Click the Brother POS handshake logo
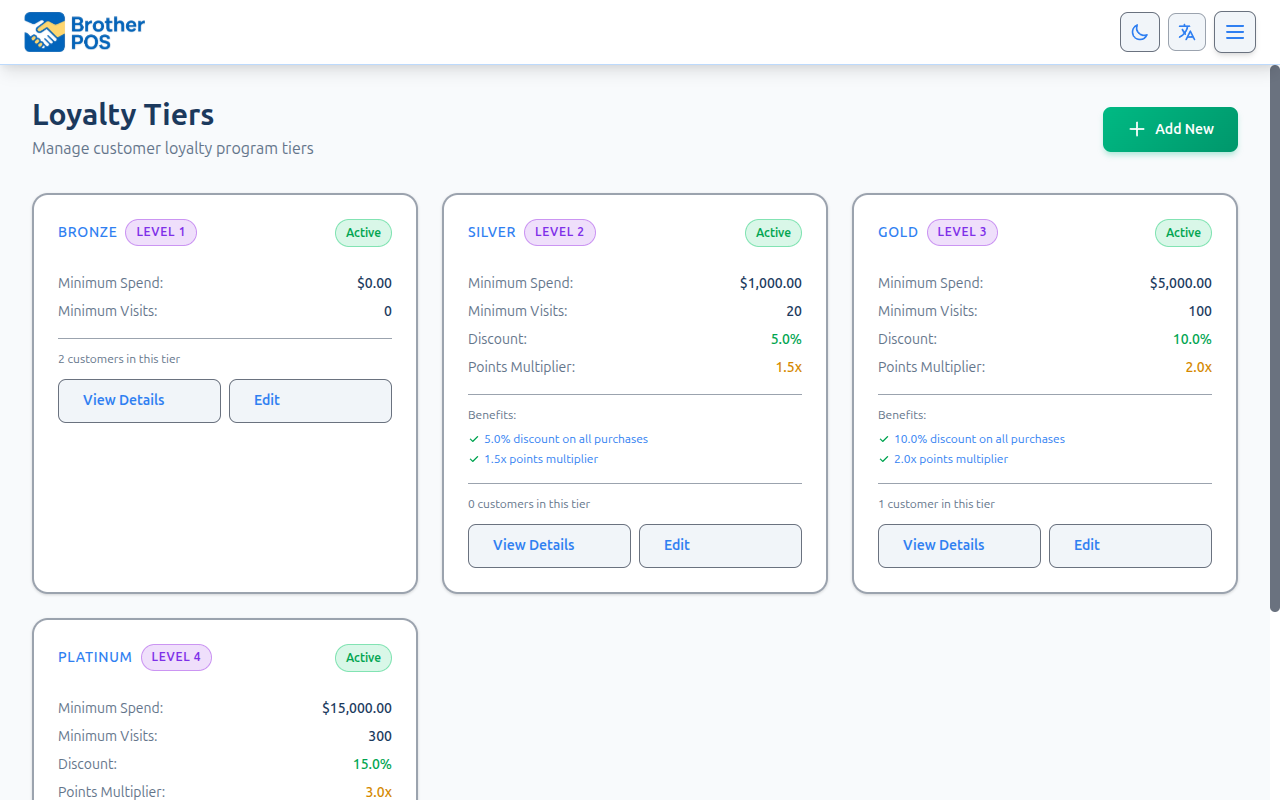1280x800 pixels. [x=44, y=32]
